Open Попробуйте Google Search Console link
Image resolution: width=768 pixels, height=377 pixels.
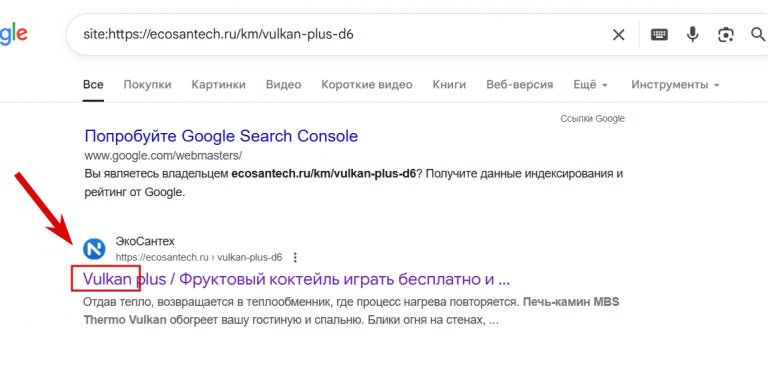pos(221,136)
